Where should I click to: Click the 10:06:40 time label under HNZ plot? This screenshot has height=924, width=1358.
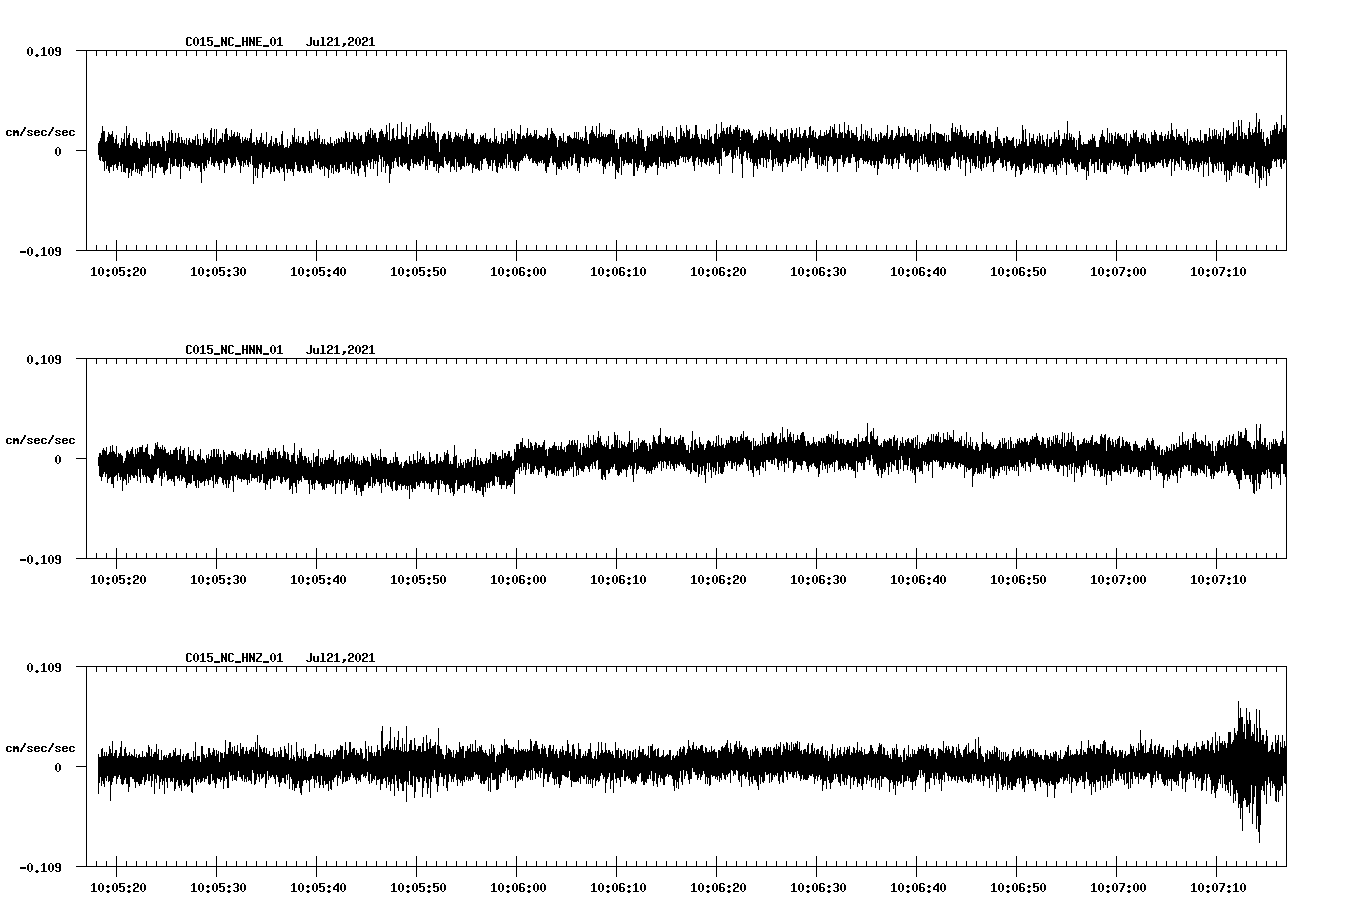(918, 888)
